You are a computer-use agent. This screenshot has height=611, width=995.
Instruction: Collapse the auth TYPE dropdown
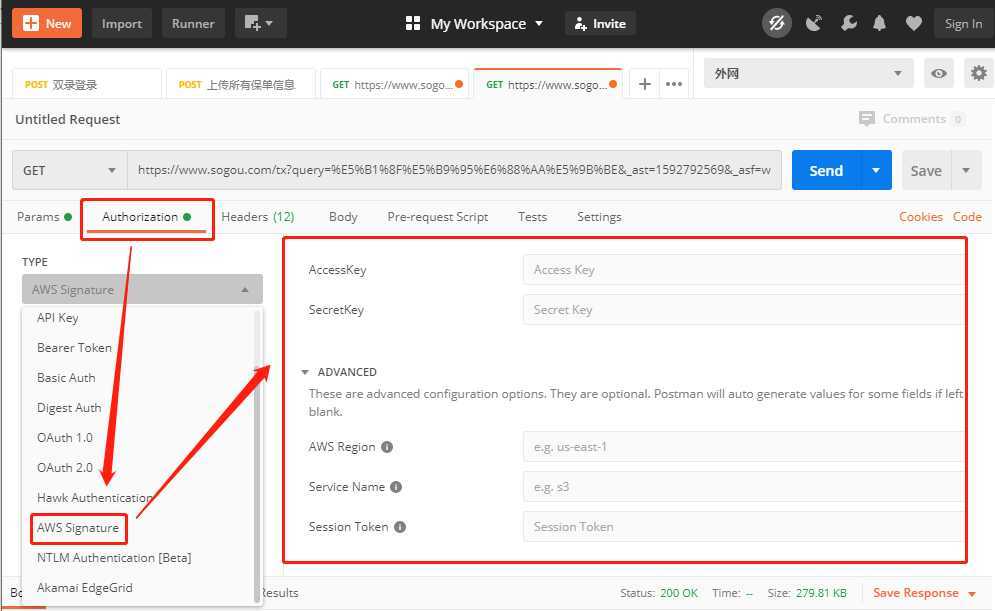142,289
